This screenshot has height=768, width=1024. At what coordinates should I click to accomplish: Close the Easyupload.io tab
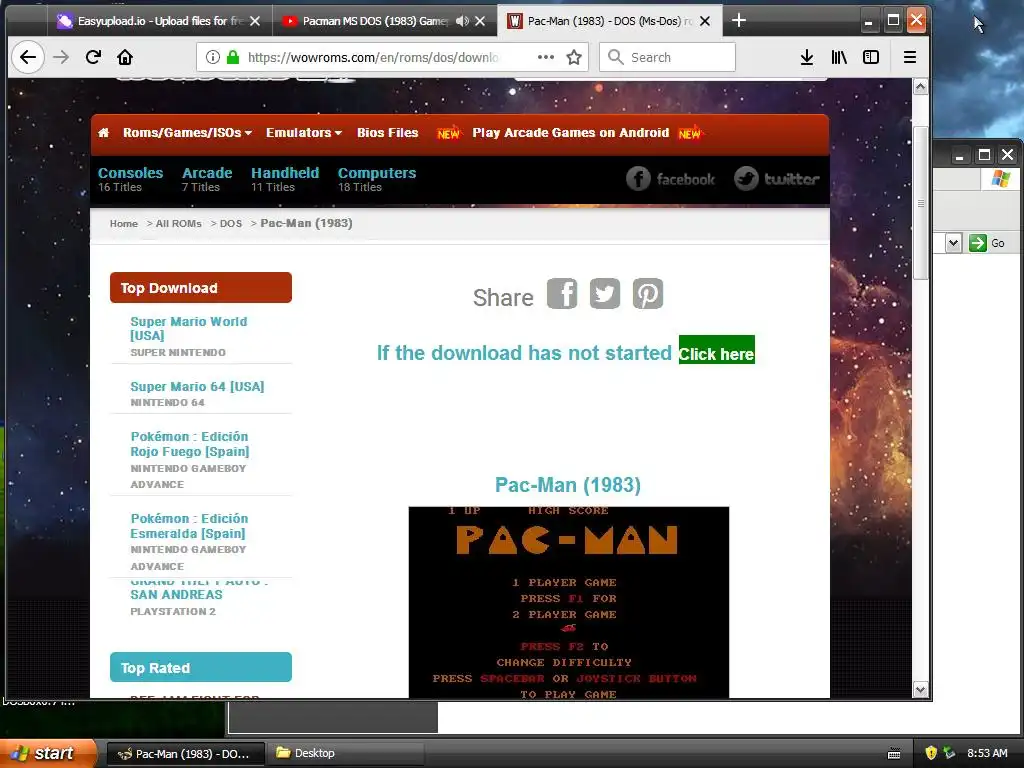[255, 21]
